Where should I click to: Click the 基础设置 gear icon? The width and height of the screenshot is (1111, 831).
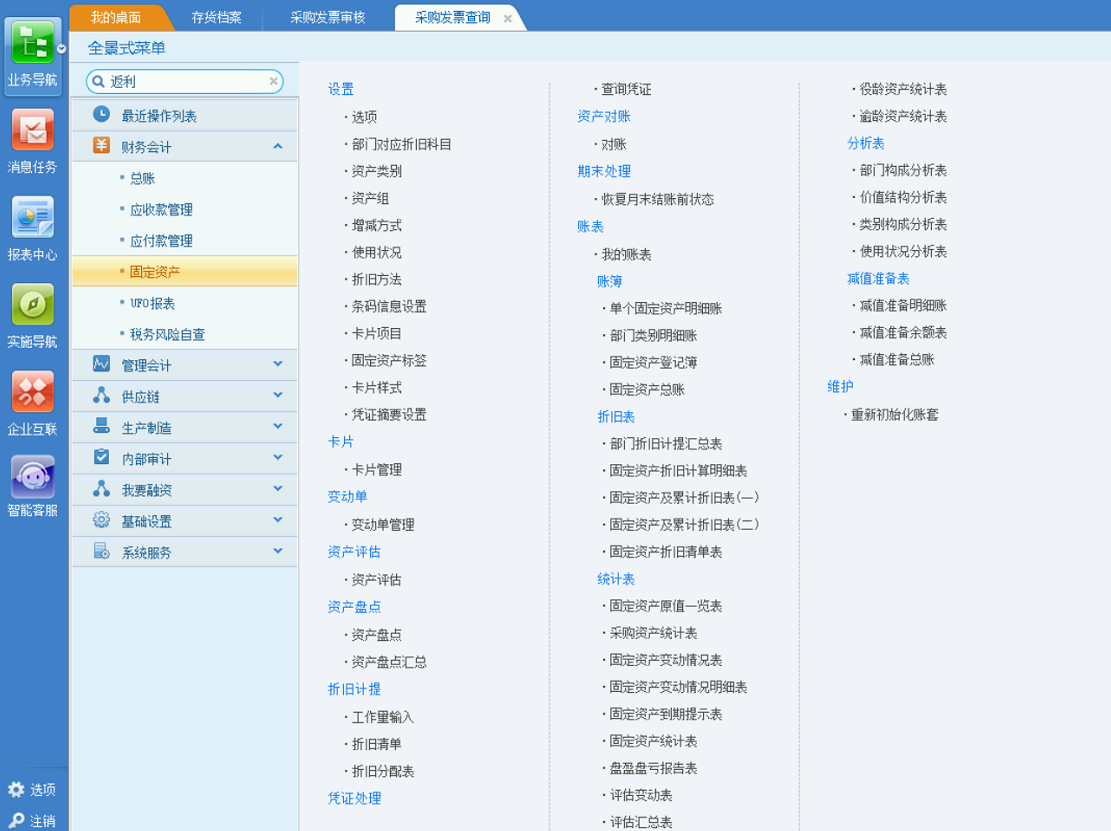click(101, 519)
